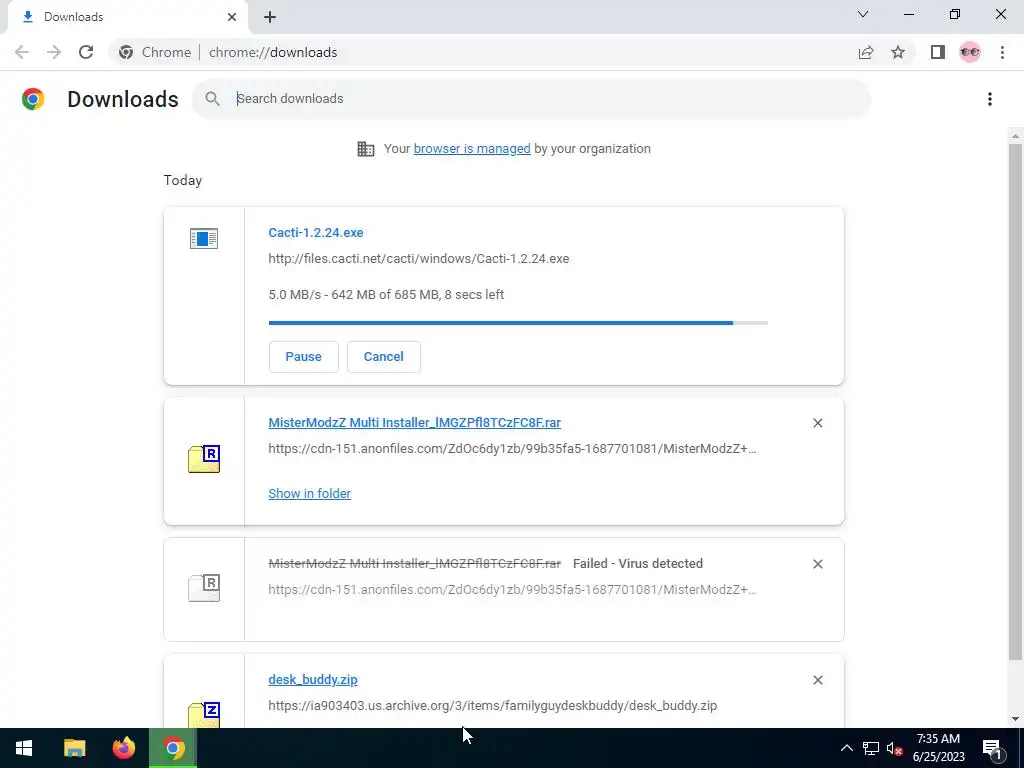Remove the desk_buddy.zip entry
Viewport: 1024px width, 768px height.
tap(818, 680)
